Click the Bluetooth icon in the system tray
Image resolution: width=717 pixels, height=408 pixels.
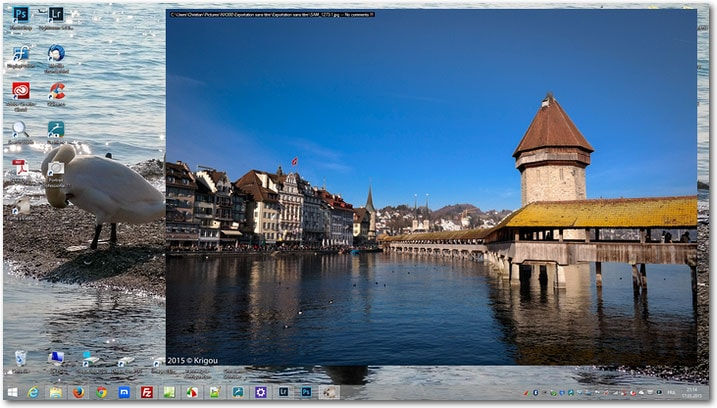pyautogui.click(x=535, y=392)
